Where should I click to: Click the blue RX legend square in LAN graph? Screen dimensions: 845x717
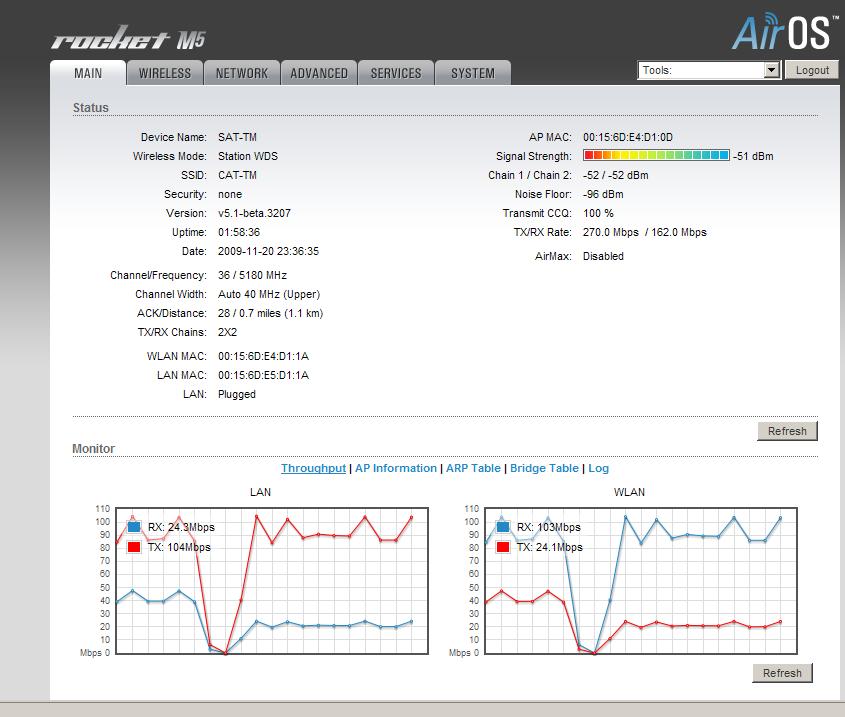[134, 527]
